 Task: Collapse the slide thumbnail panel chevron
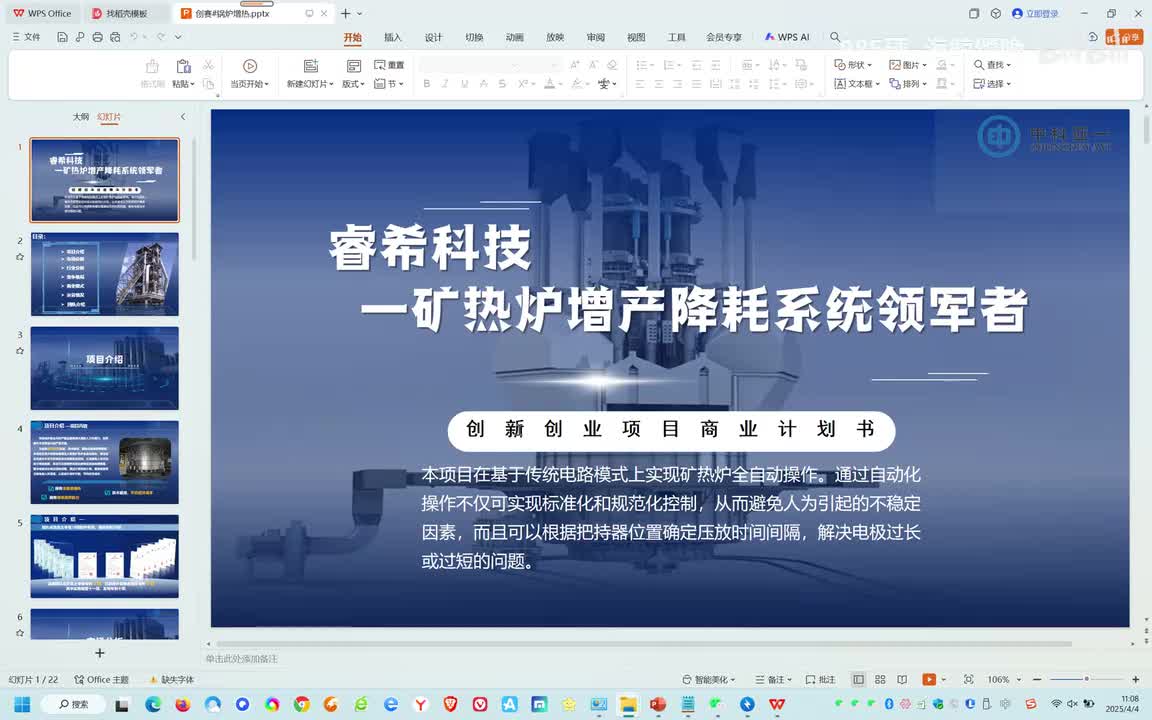[183, 117]
